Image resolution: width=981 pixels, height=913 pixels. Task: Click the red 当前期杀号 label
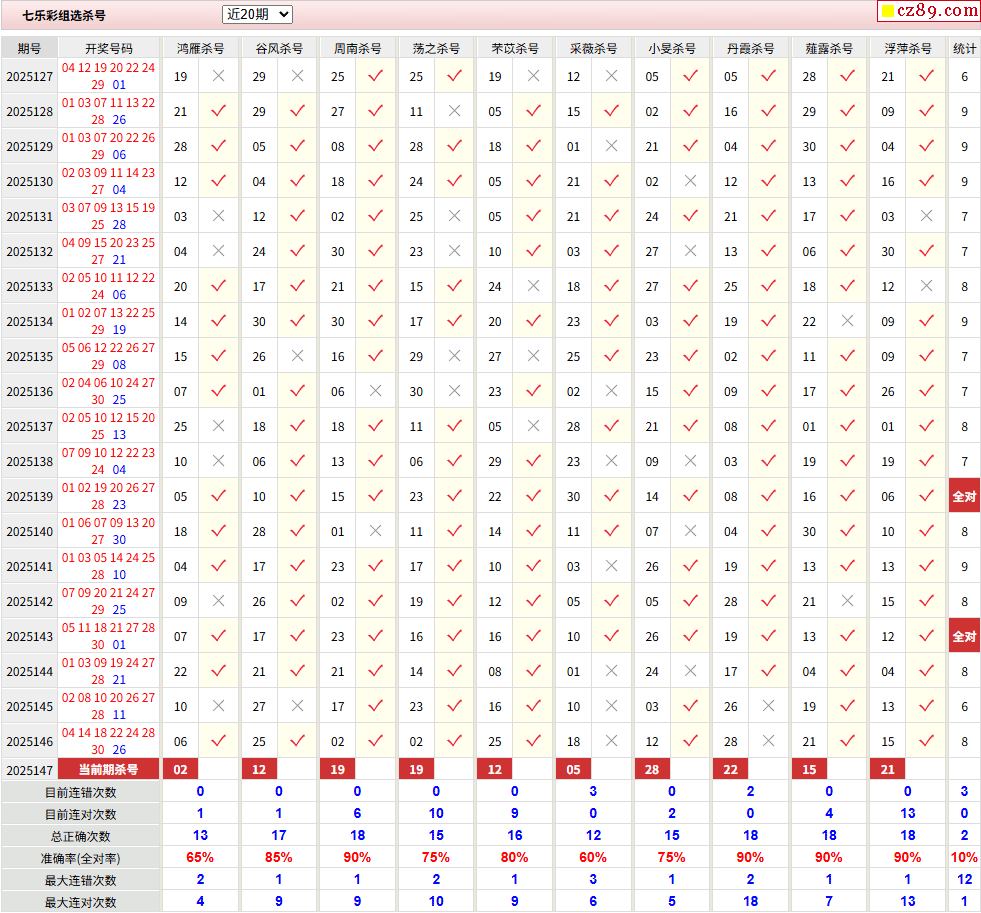pyautogui.click(x=109, y=769)
